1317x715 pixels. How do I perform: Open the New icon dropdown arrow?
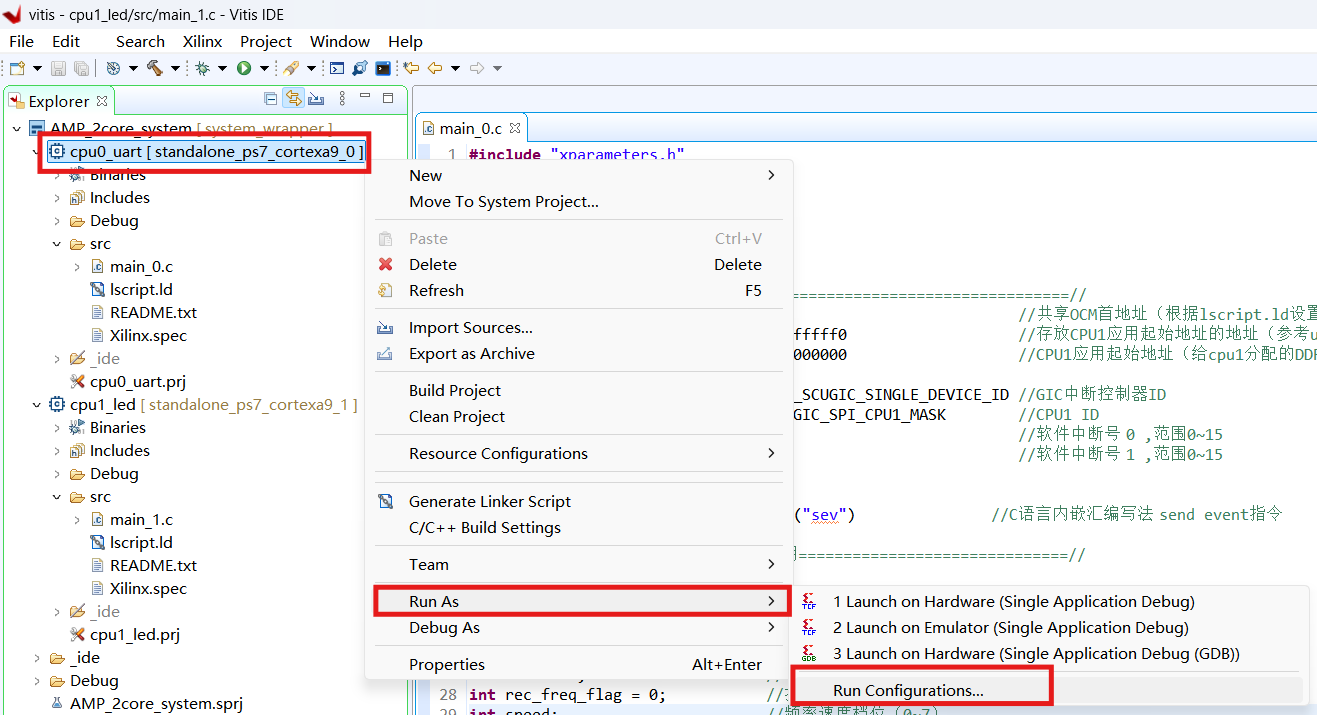pyautogui.click(x=37, y=69)
